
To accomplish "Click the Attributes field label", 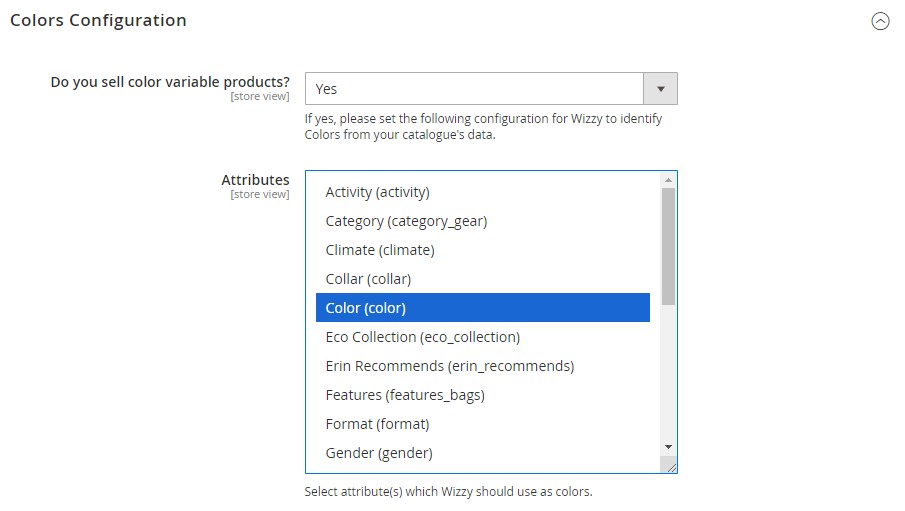I will tap(255, 180).
